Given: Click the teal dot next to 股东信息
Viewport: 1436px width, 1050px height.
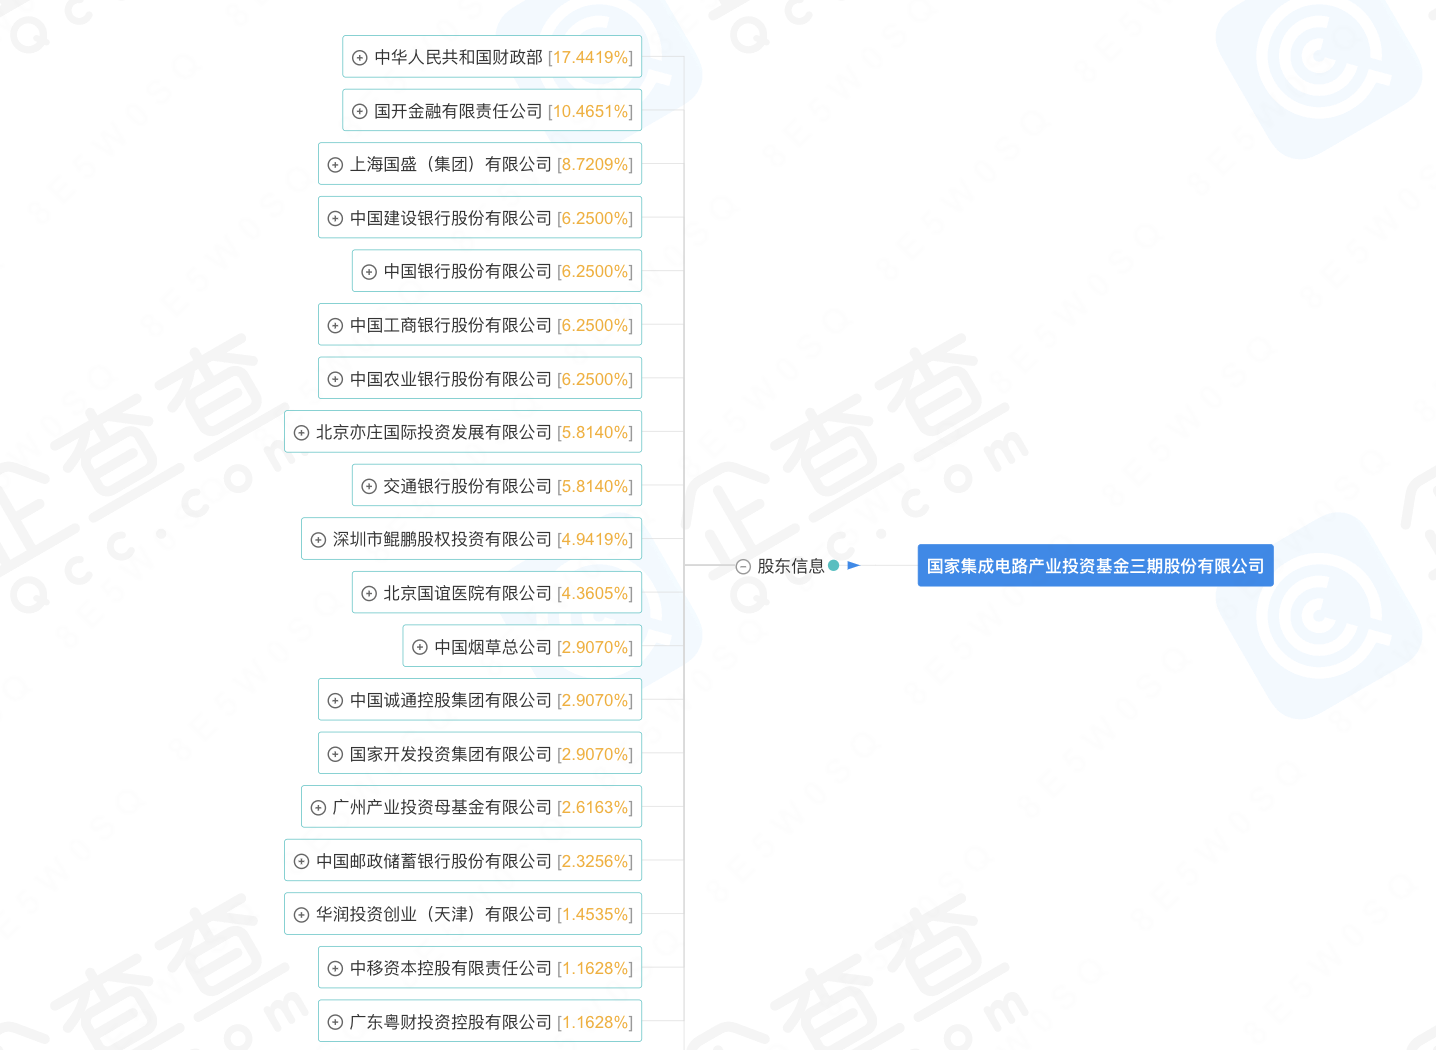Looking at the screenshot, I should [x=833, y=565].
